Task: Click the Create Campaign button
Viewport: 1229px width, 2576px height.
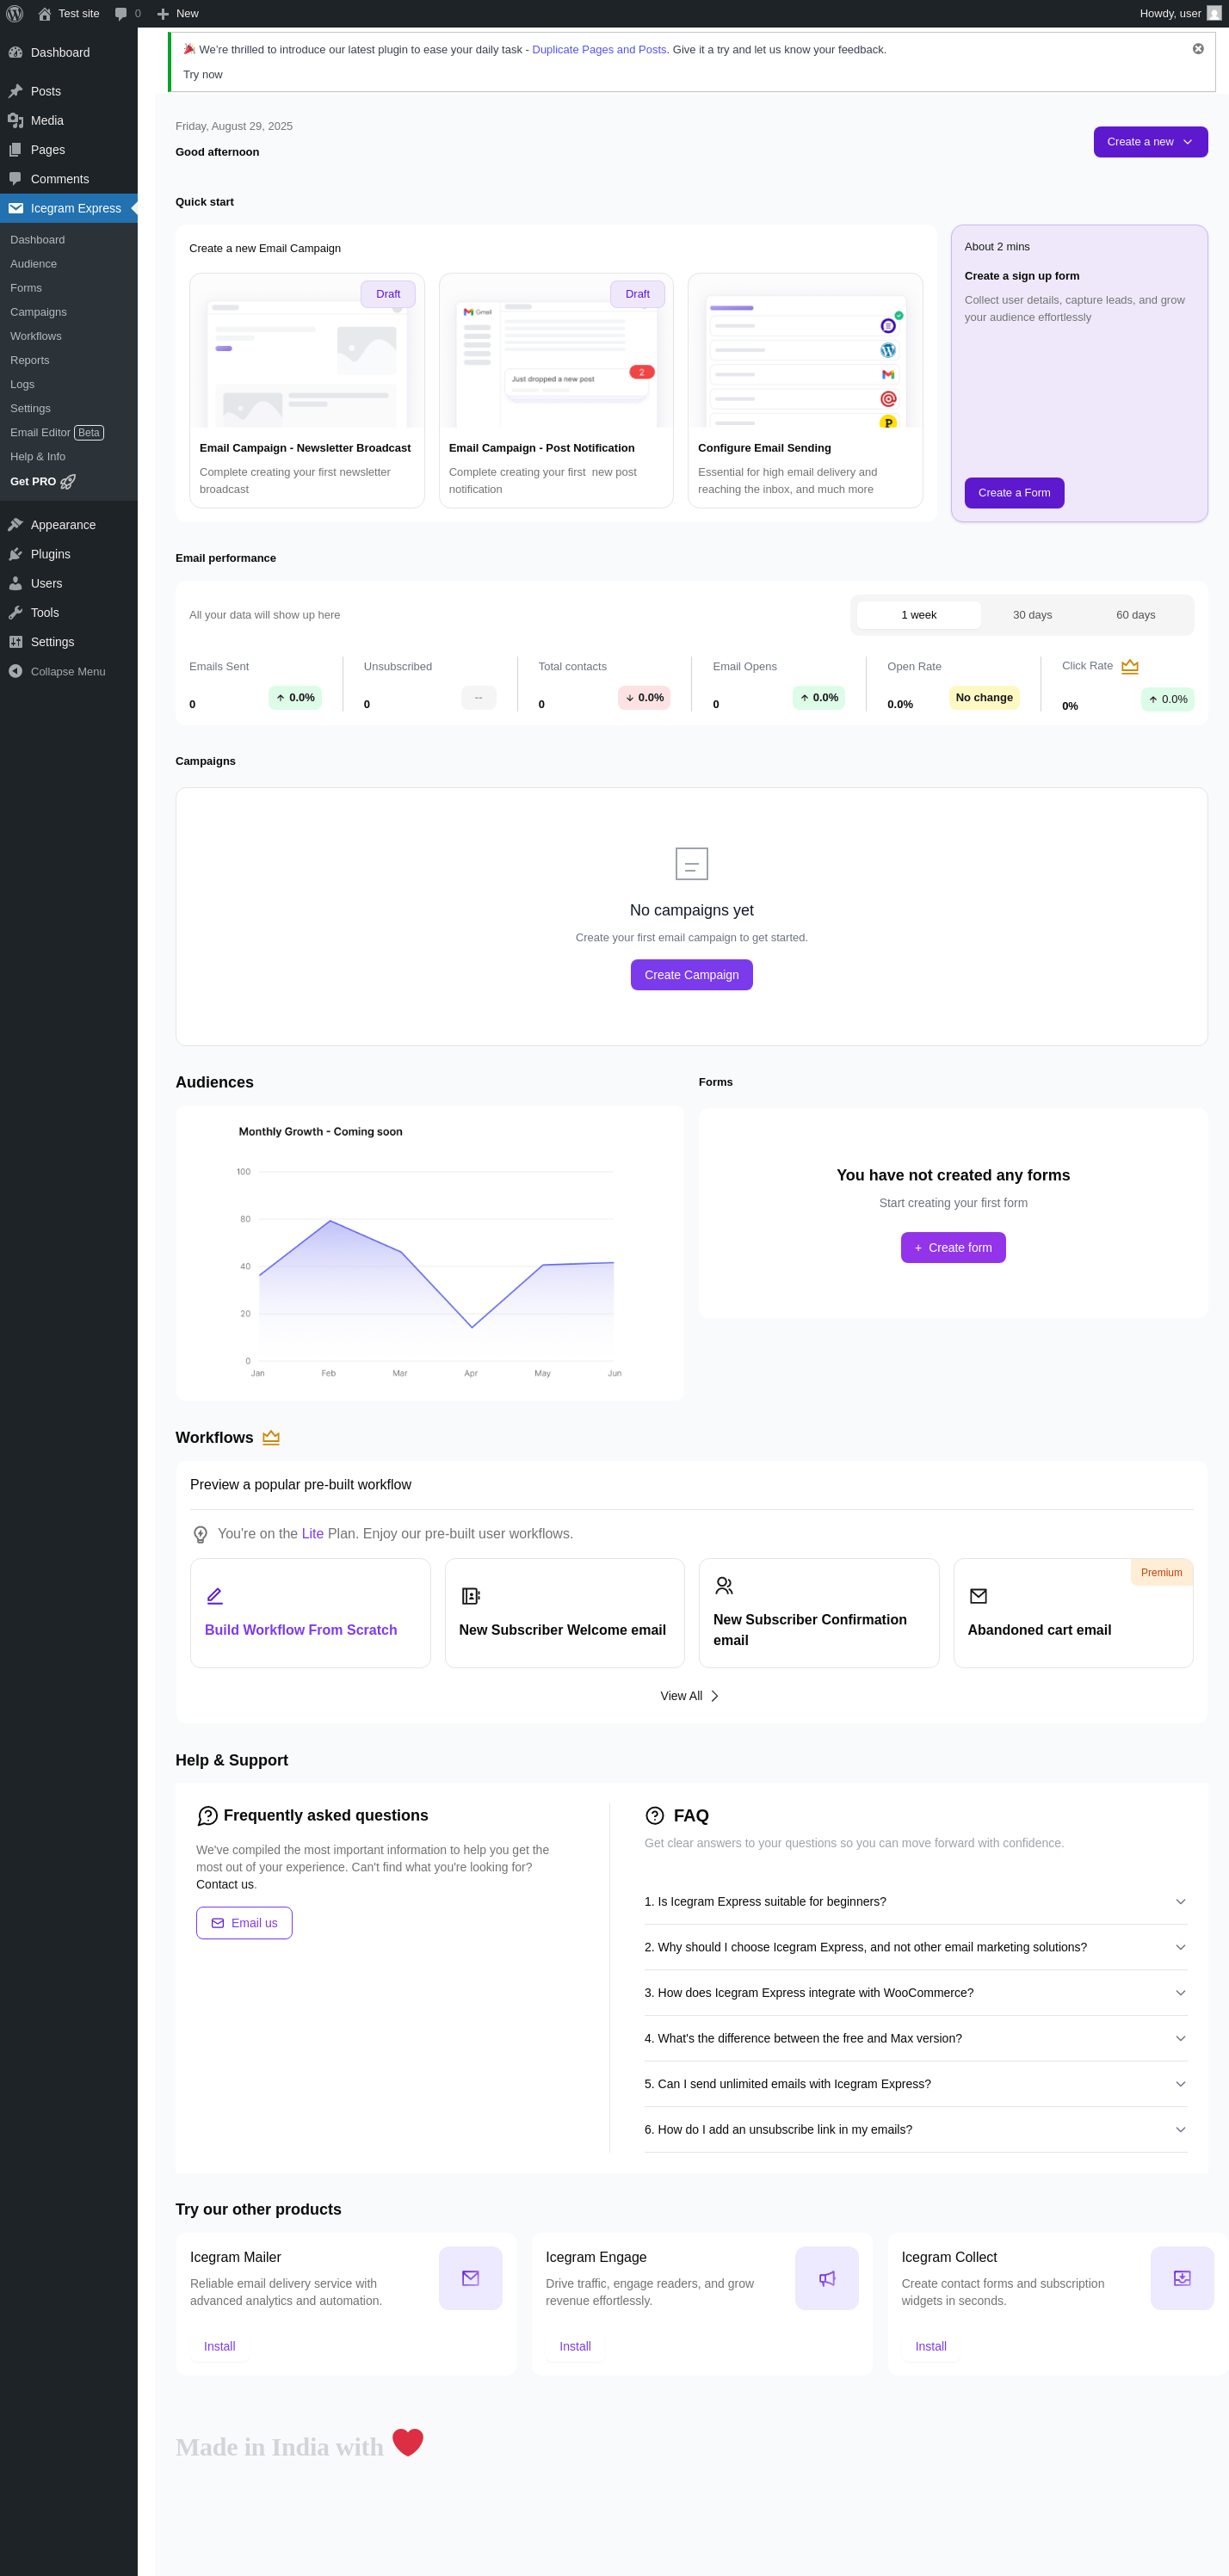Action: 691,975
